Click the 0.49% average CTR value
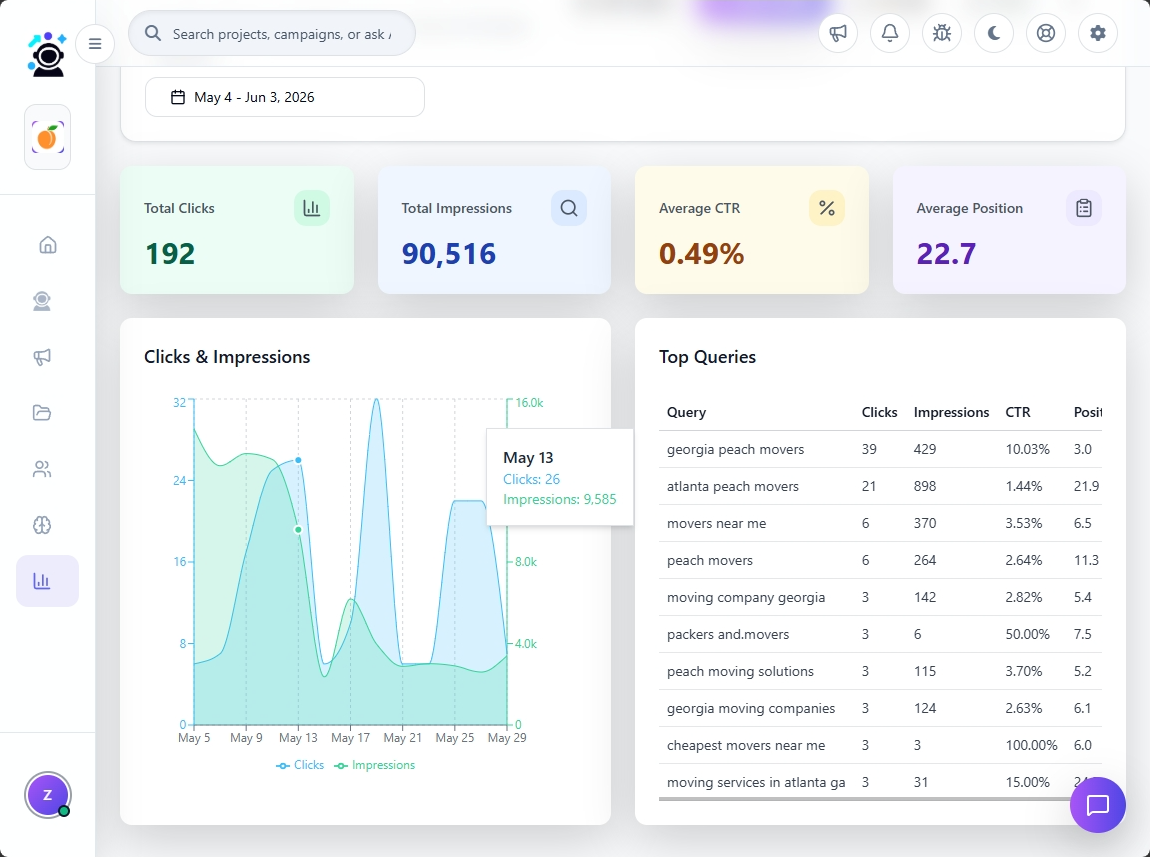1150x857 pixels. pyautogui.click(x=702, y=254)
